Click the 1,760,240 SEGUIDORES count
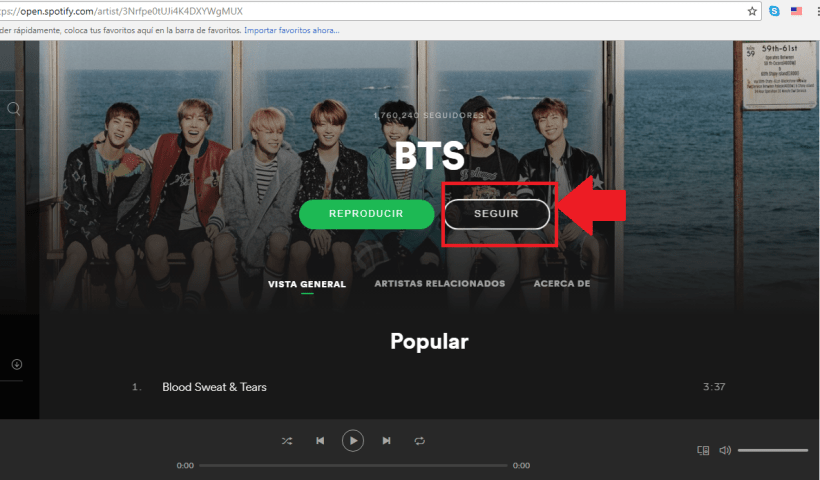The image size is (820, 480). pyautogui.click(x=429, y=115)
